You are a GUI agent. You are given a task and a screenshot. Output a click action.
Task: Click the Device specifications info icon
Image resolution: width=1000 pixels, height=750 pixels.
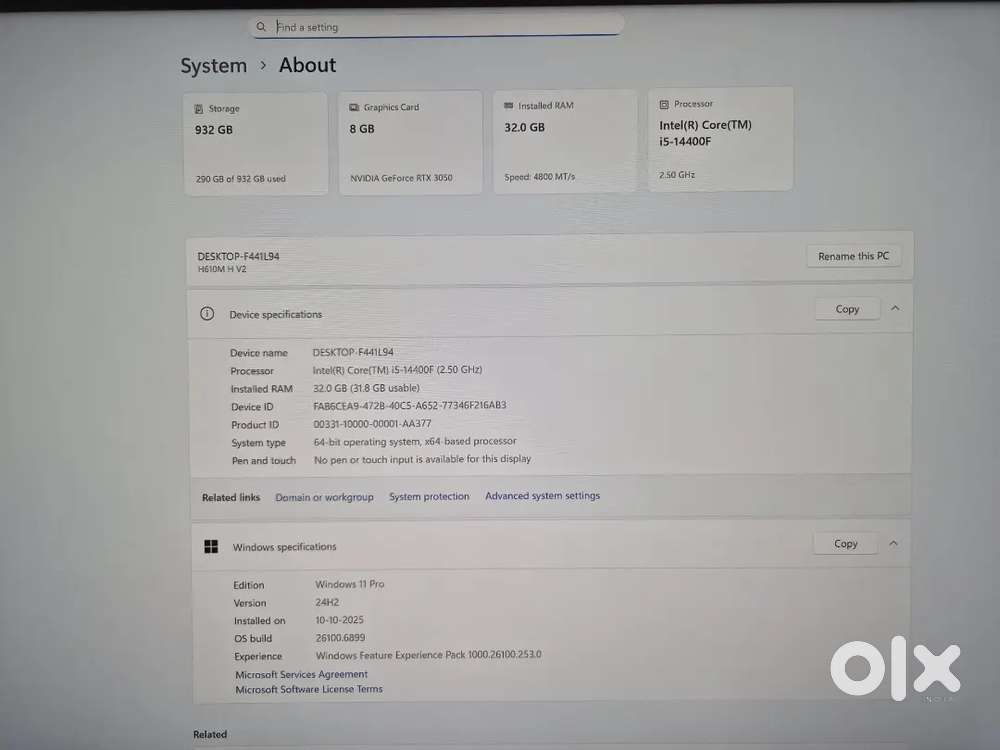coord(207,314)
